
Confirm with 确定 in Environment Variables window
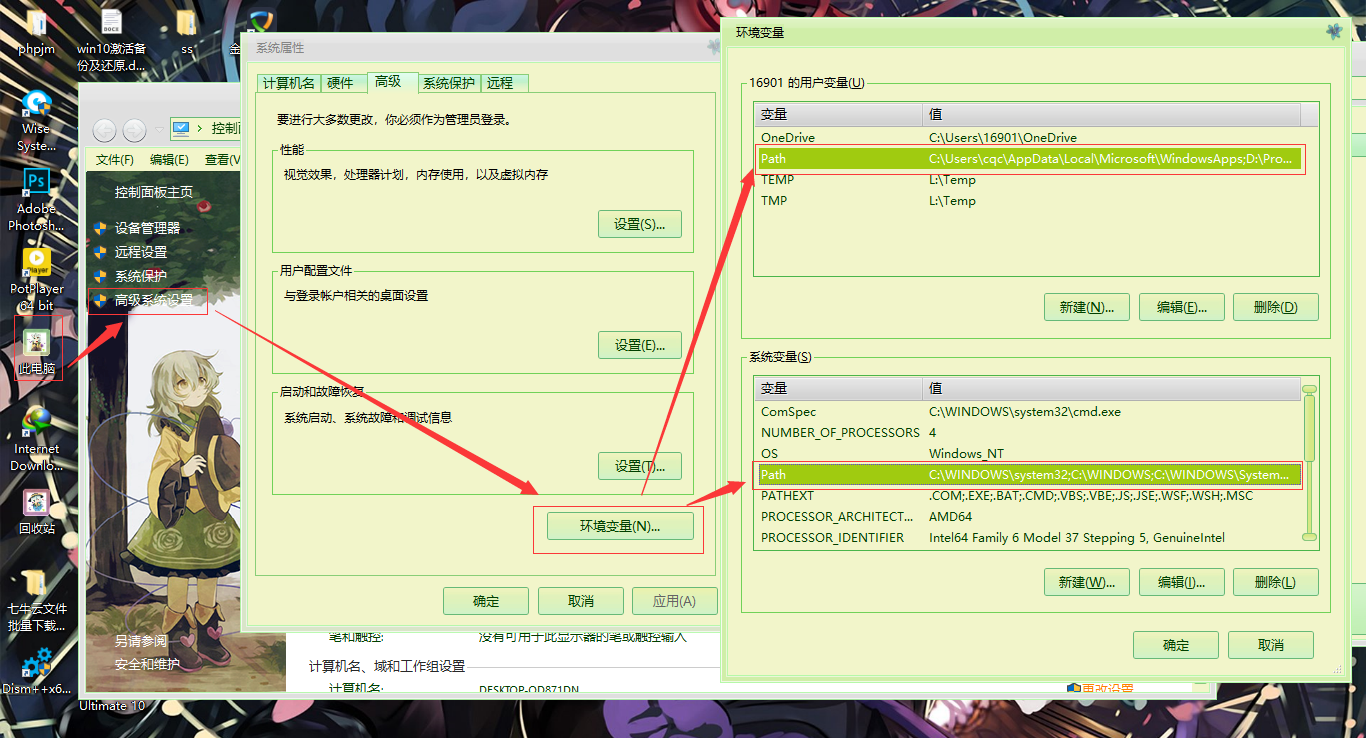coord(1176,645)
